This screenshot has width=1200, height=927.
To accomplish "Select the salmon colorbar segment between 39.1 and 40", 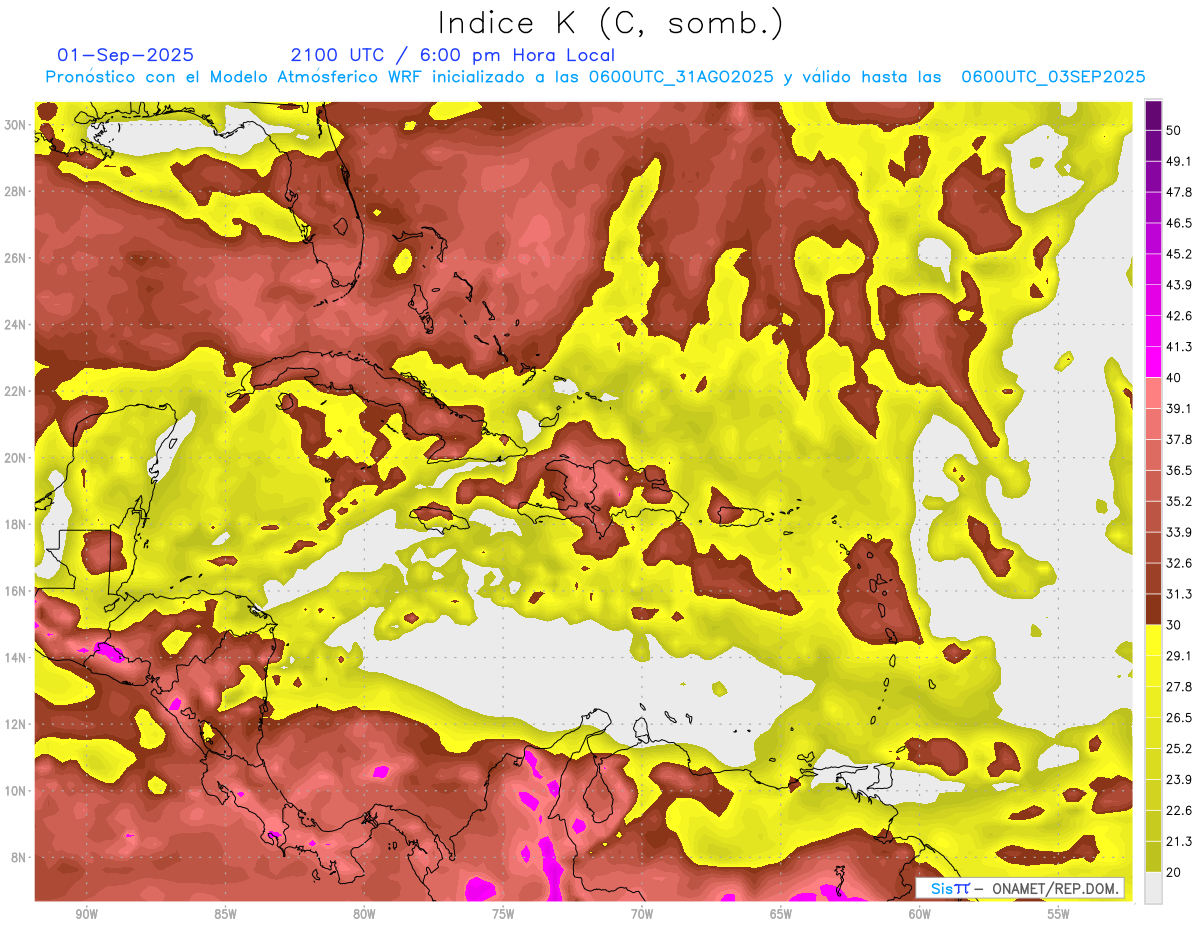I will click(1153, 393).
